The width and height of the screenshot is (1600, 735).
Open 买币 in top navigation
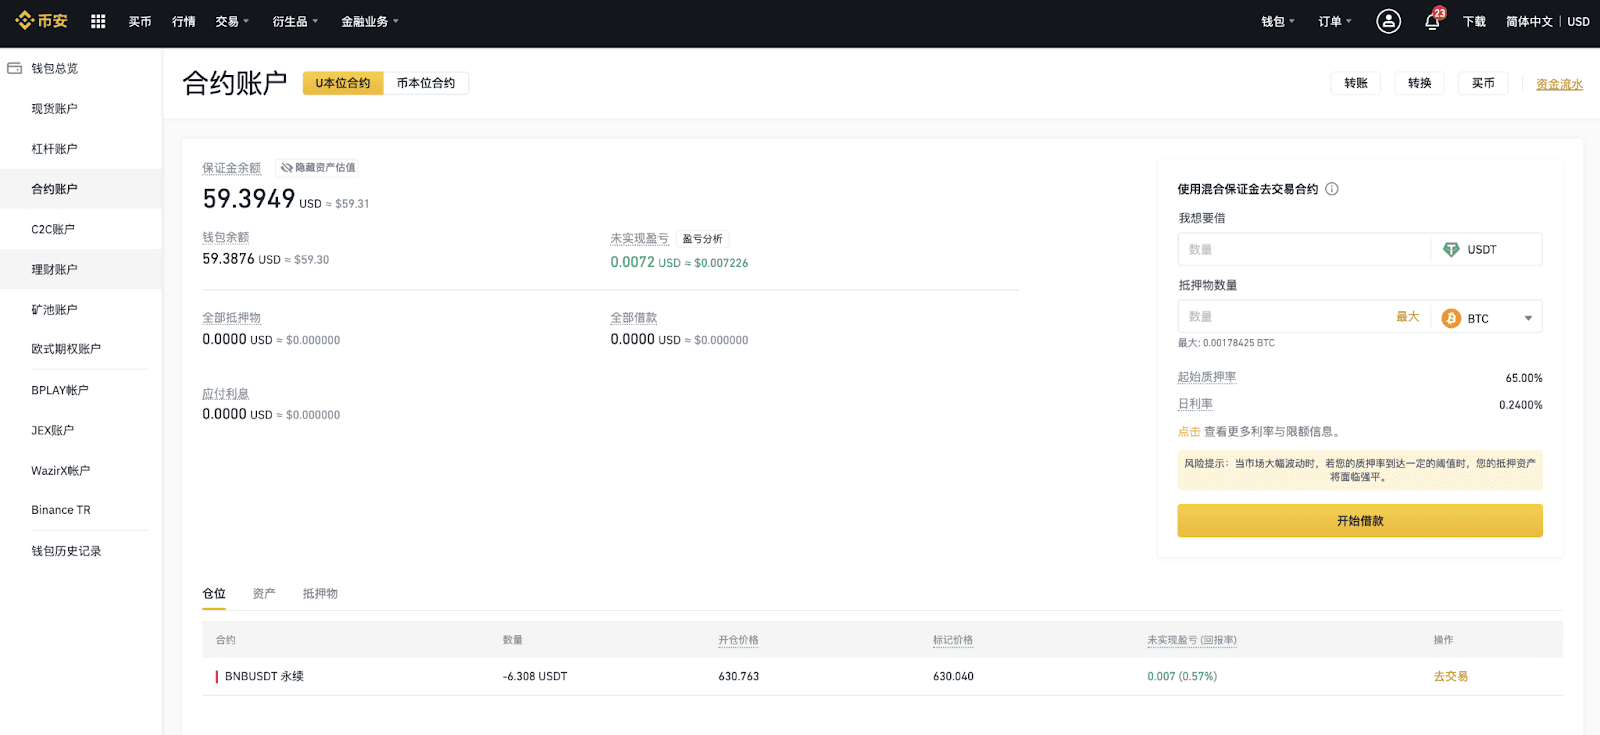point(140,21)
